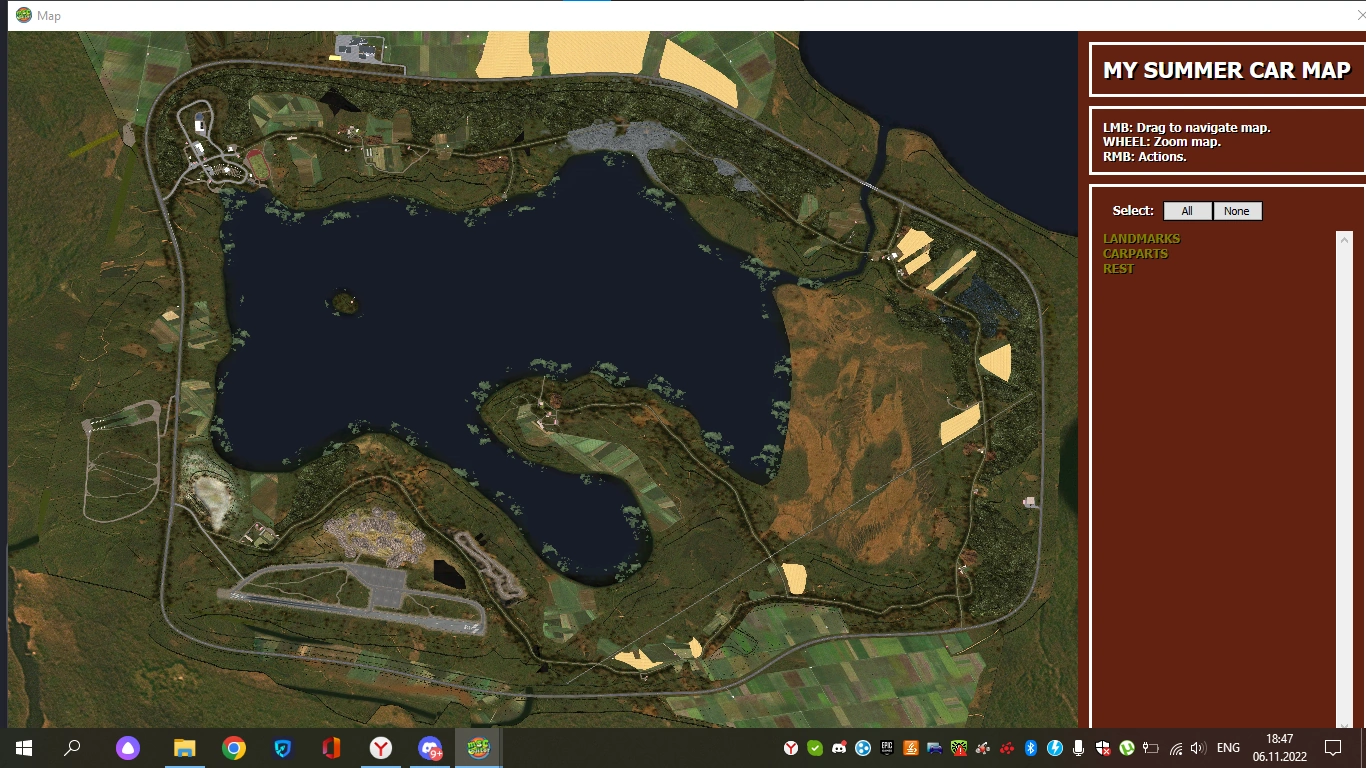
Task: Click the list scrollbar down arrow
Action: [1345, 723]
